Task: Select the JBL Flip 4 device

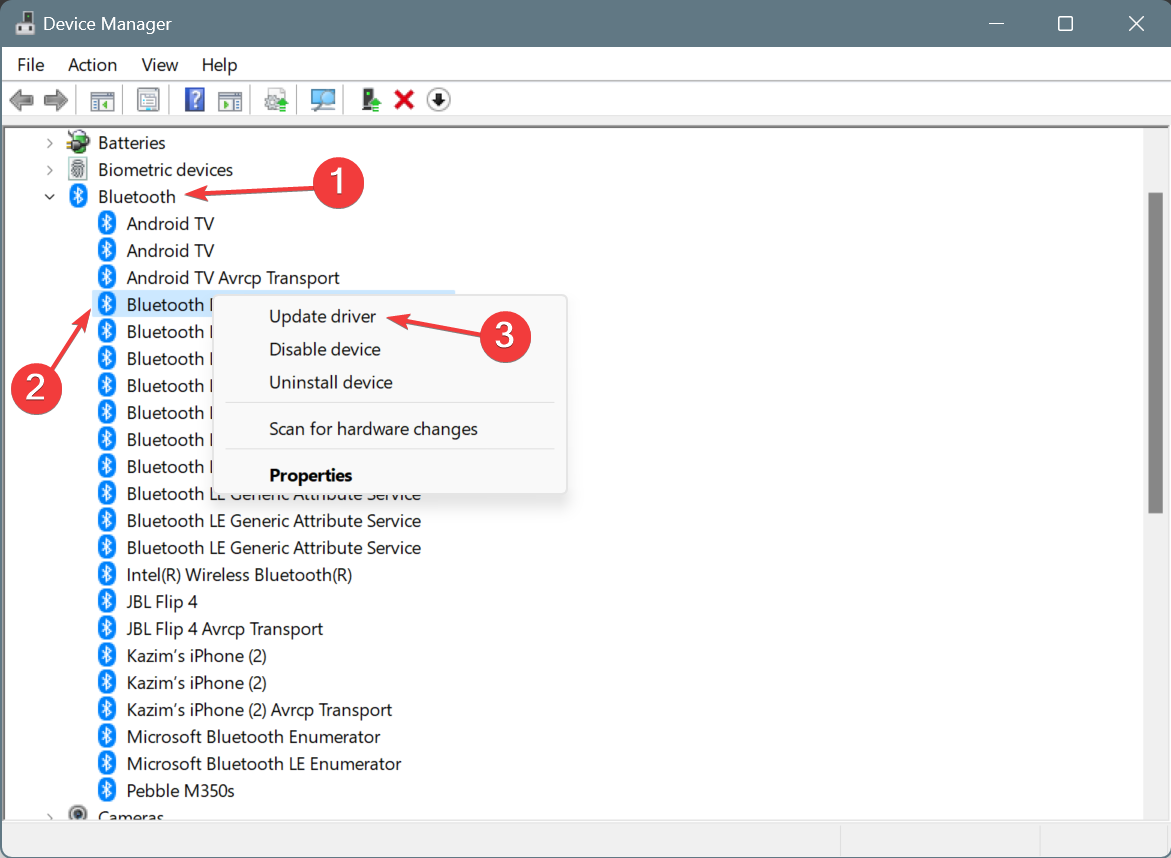Action: [x=162, y=602]
